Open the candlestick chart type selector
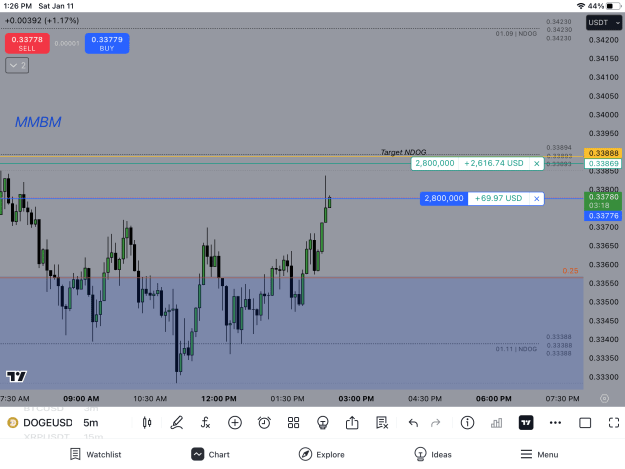 click(x=147, y=423)
